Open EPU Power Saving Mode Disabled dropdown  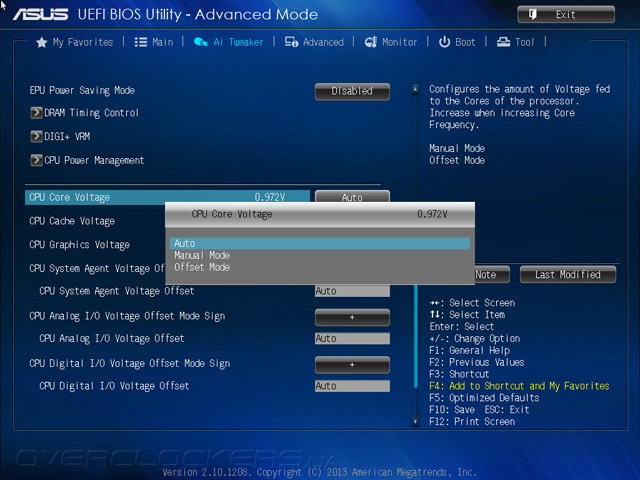pos(352,91)
